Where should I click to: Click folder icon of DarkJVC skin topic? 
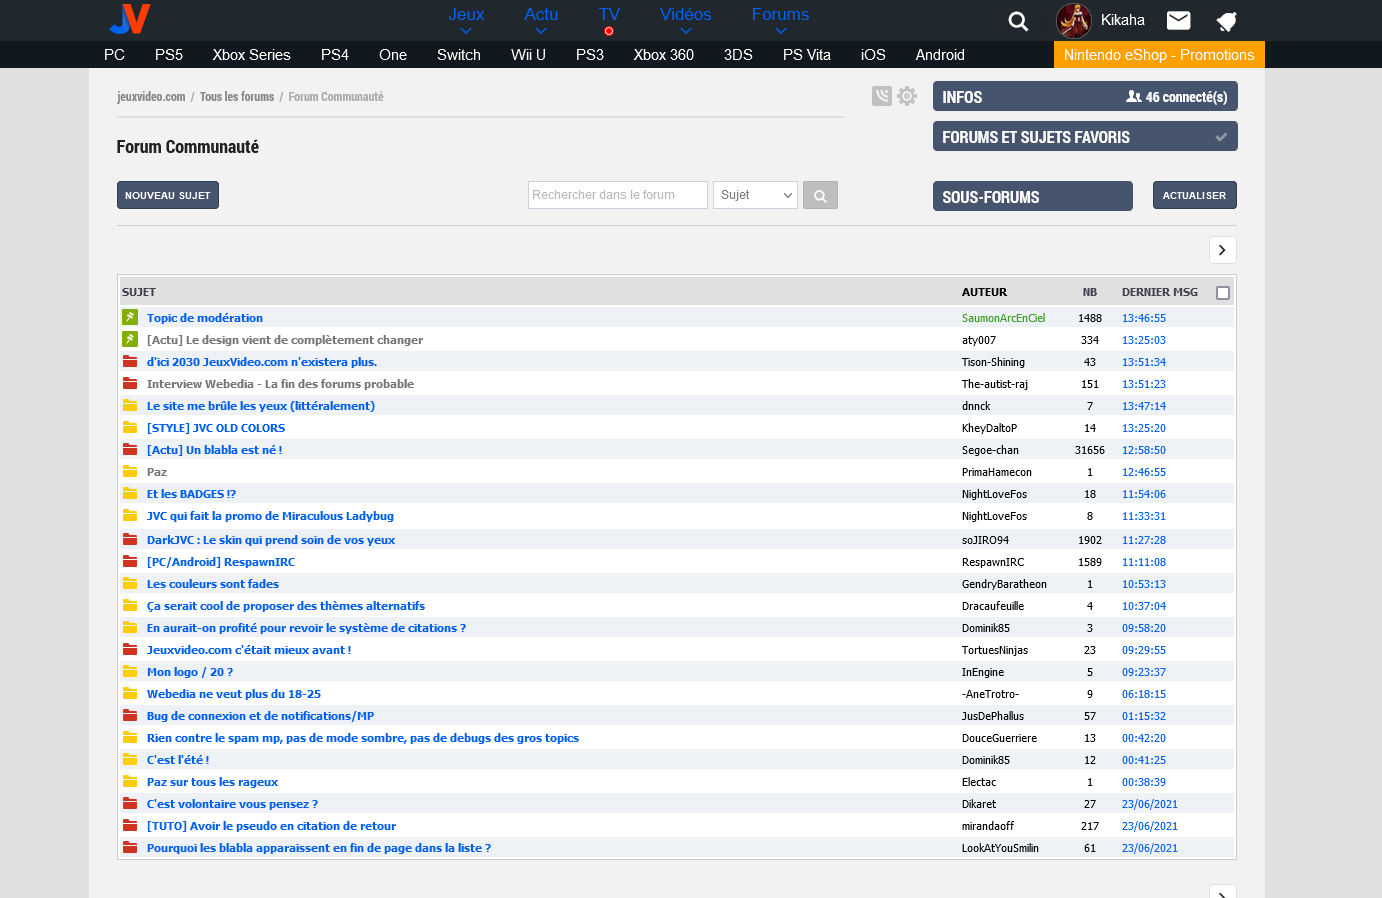tap(130, 539)
